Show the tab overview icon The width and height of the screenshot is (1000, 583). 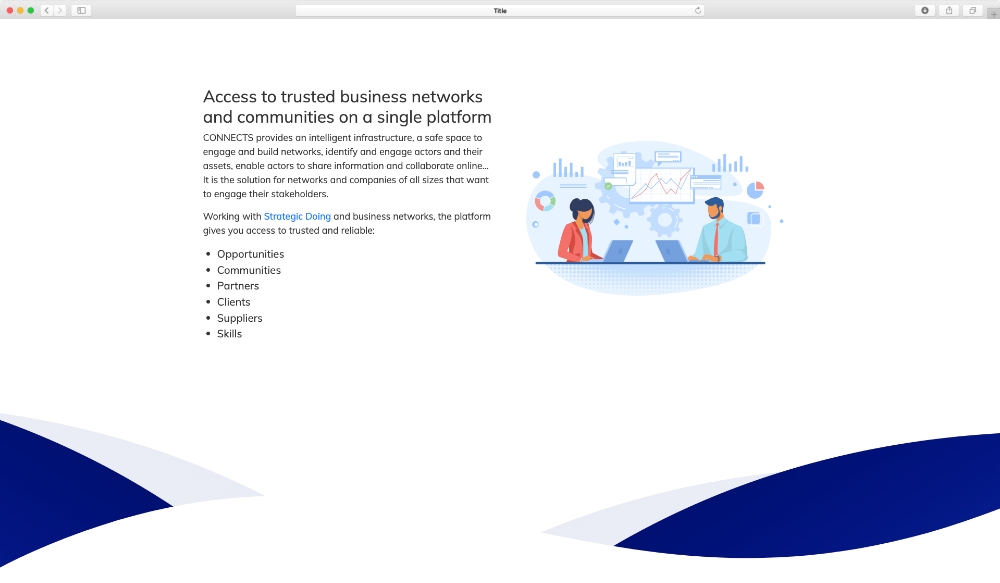973,10
